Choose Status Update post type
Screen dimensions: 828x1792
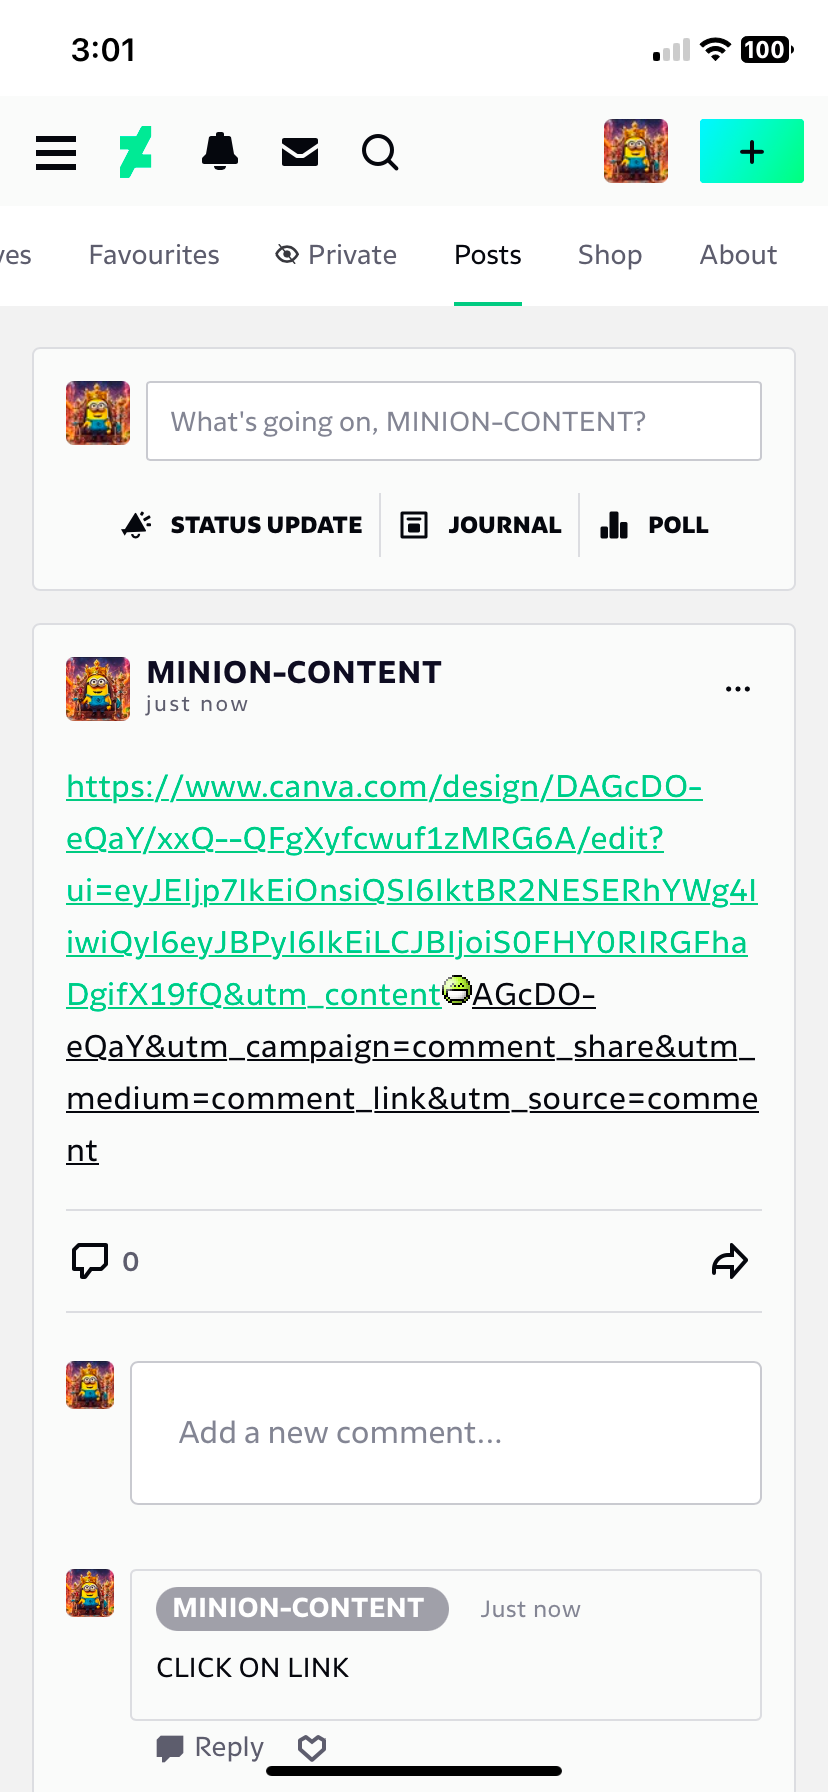point(242,525)
